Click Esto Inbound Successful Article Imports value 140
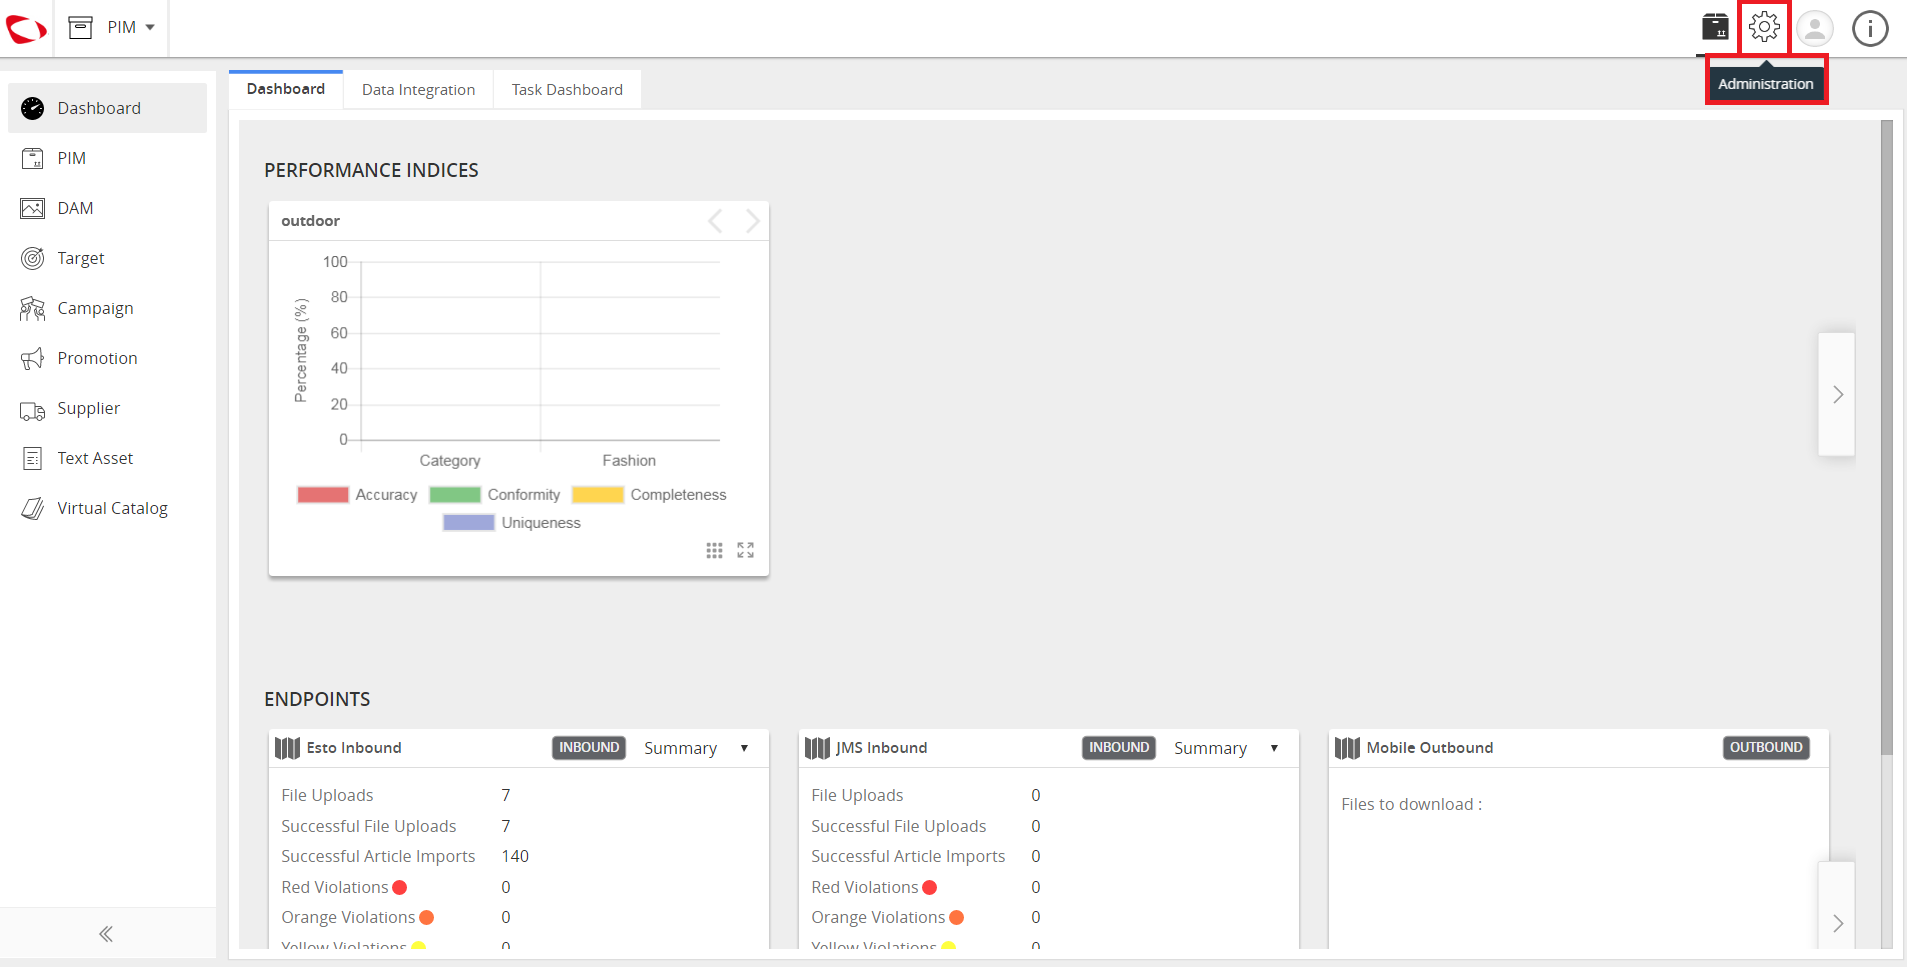Image resolution: width=1907 pixels, height=967 pixels. click(515, 856)
